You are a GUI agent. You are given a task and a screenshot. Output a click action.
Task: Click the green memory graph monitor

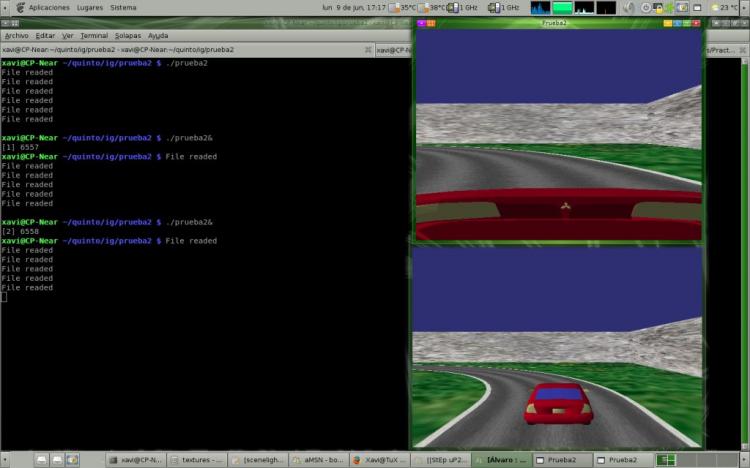(x=562, y=8)
